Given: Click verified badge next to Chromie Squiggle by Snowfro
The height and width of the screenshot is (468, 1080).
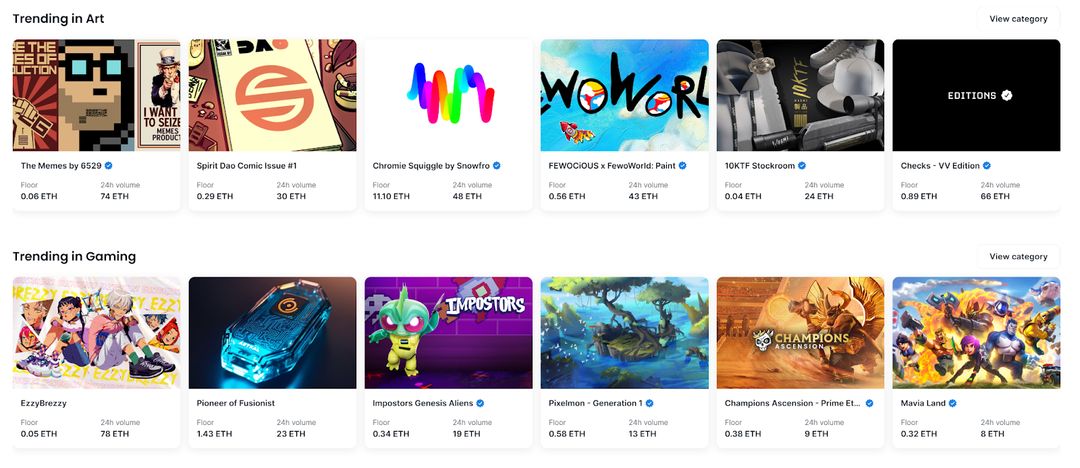Looking at the screenshot, I should (x=497, y=165).
